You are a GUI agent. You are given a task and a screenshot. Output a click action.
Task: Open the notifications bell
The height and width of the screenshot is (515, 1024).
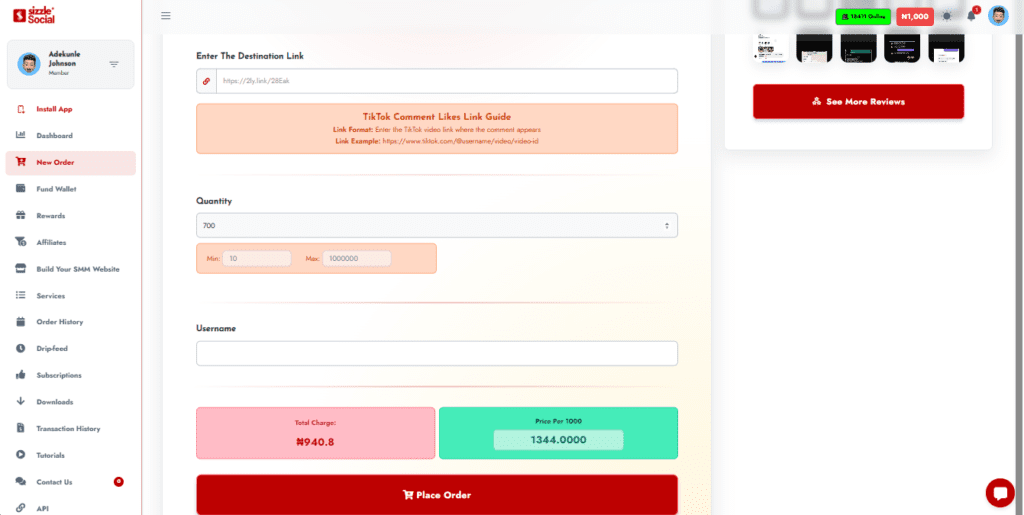tap(971, 16)
